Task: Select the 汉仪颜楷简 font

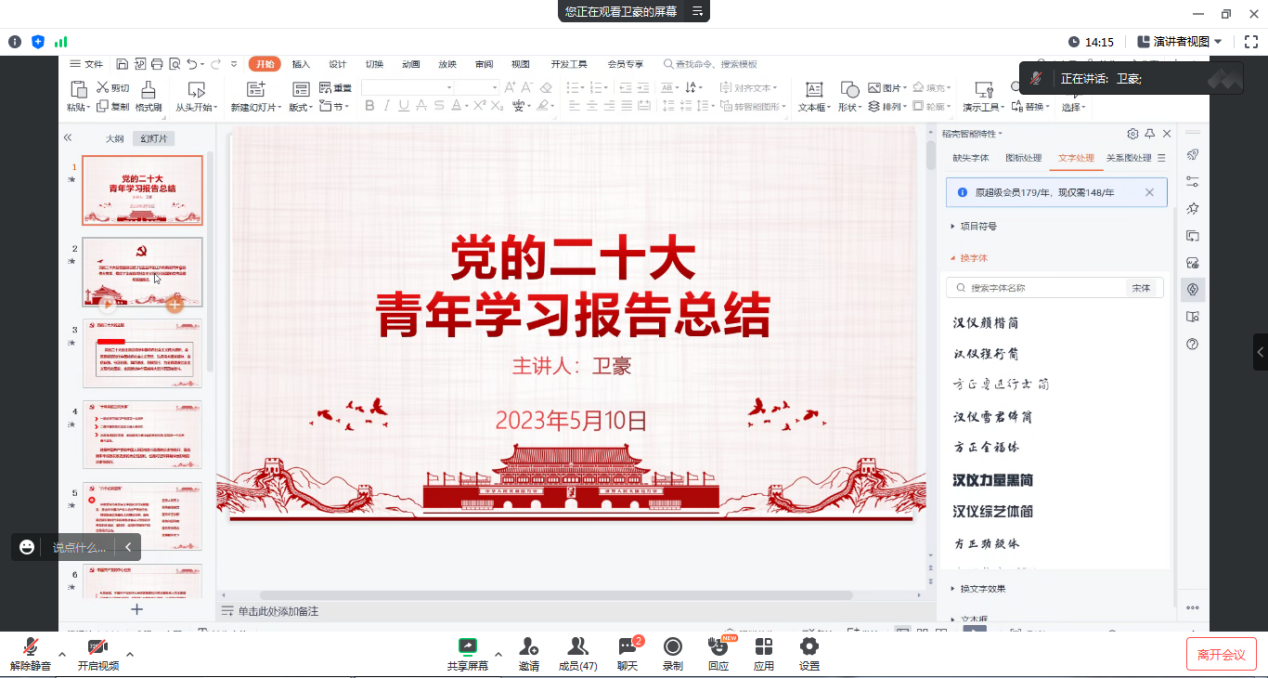Action: point(986,323)
